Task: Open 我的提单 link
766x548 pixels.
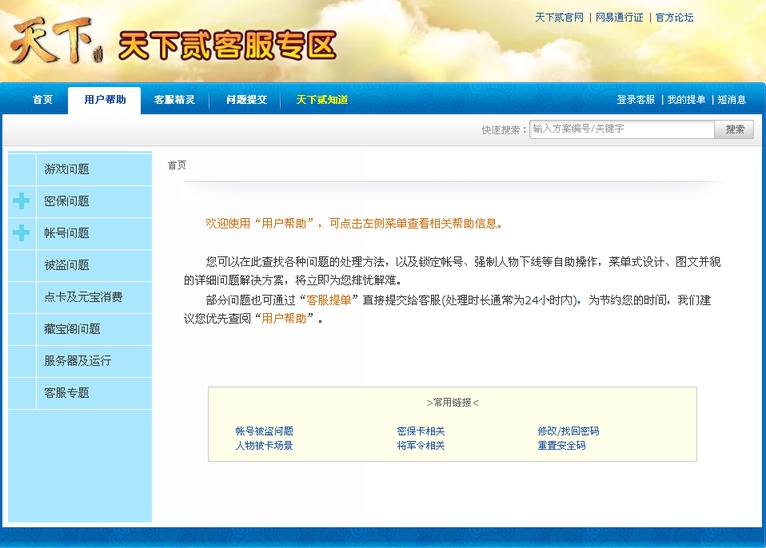Action: point(686,100)
